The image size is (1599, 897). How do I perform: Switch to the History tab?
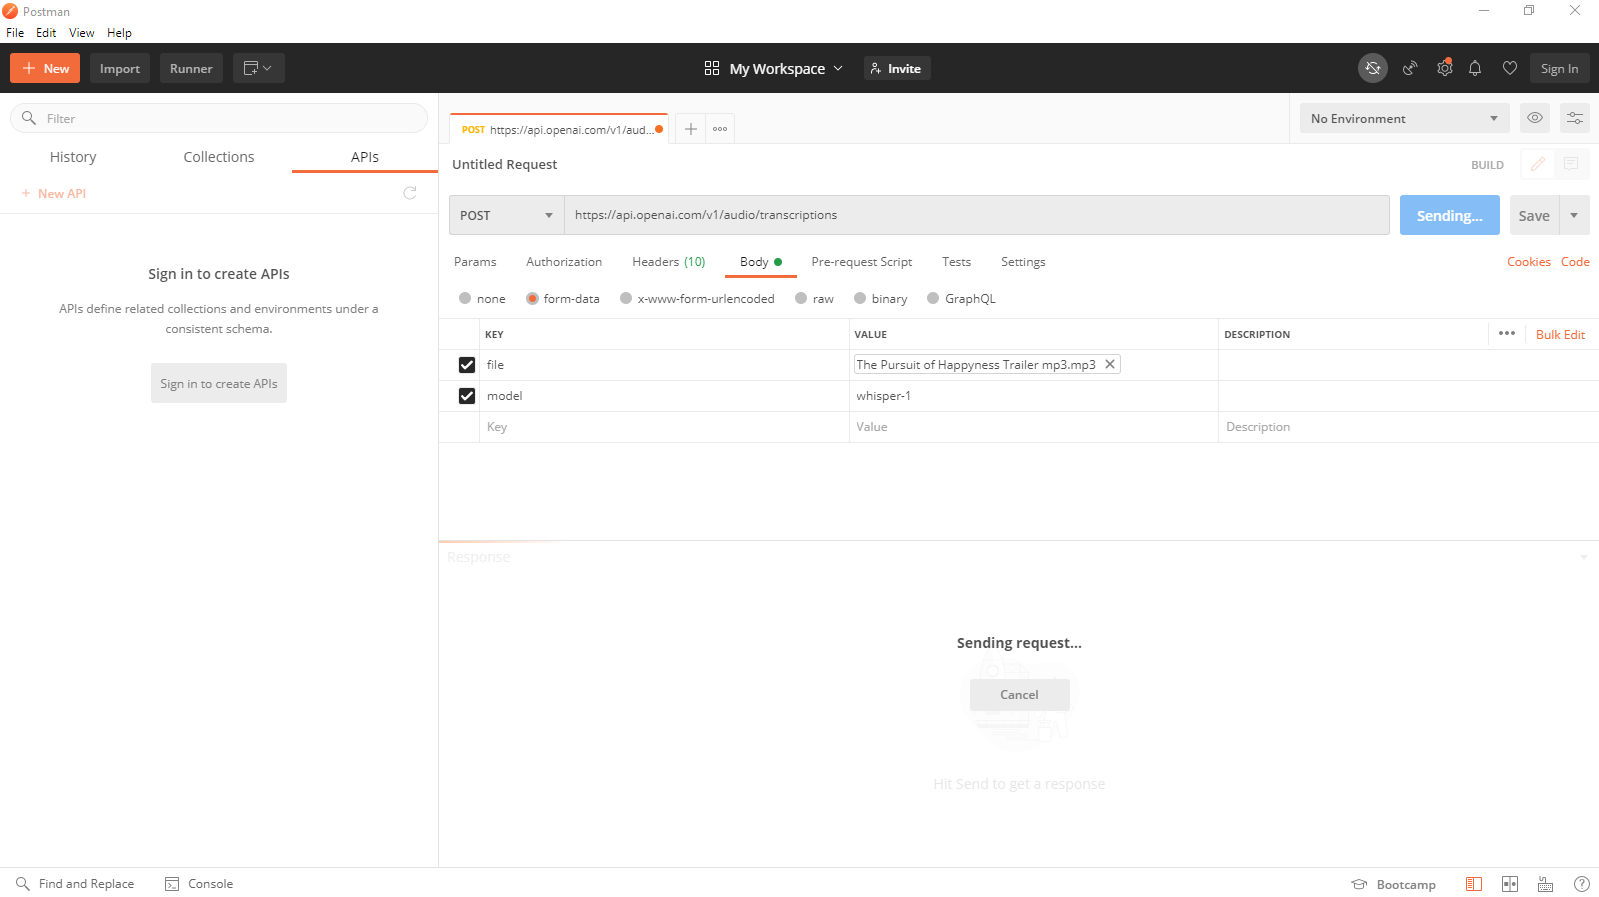pyautogui.click(x=73, y=157)
